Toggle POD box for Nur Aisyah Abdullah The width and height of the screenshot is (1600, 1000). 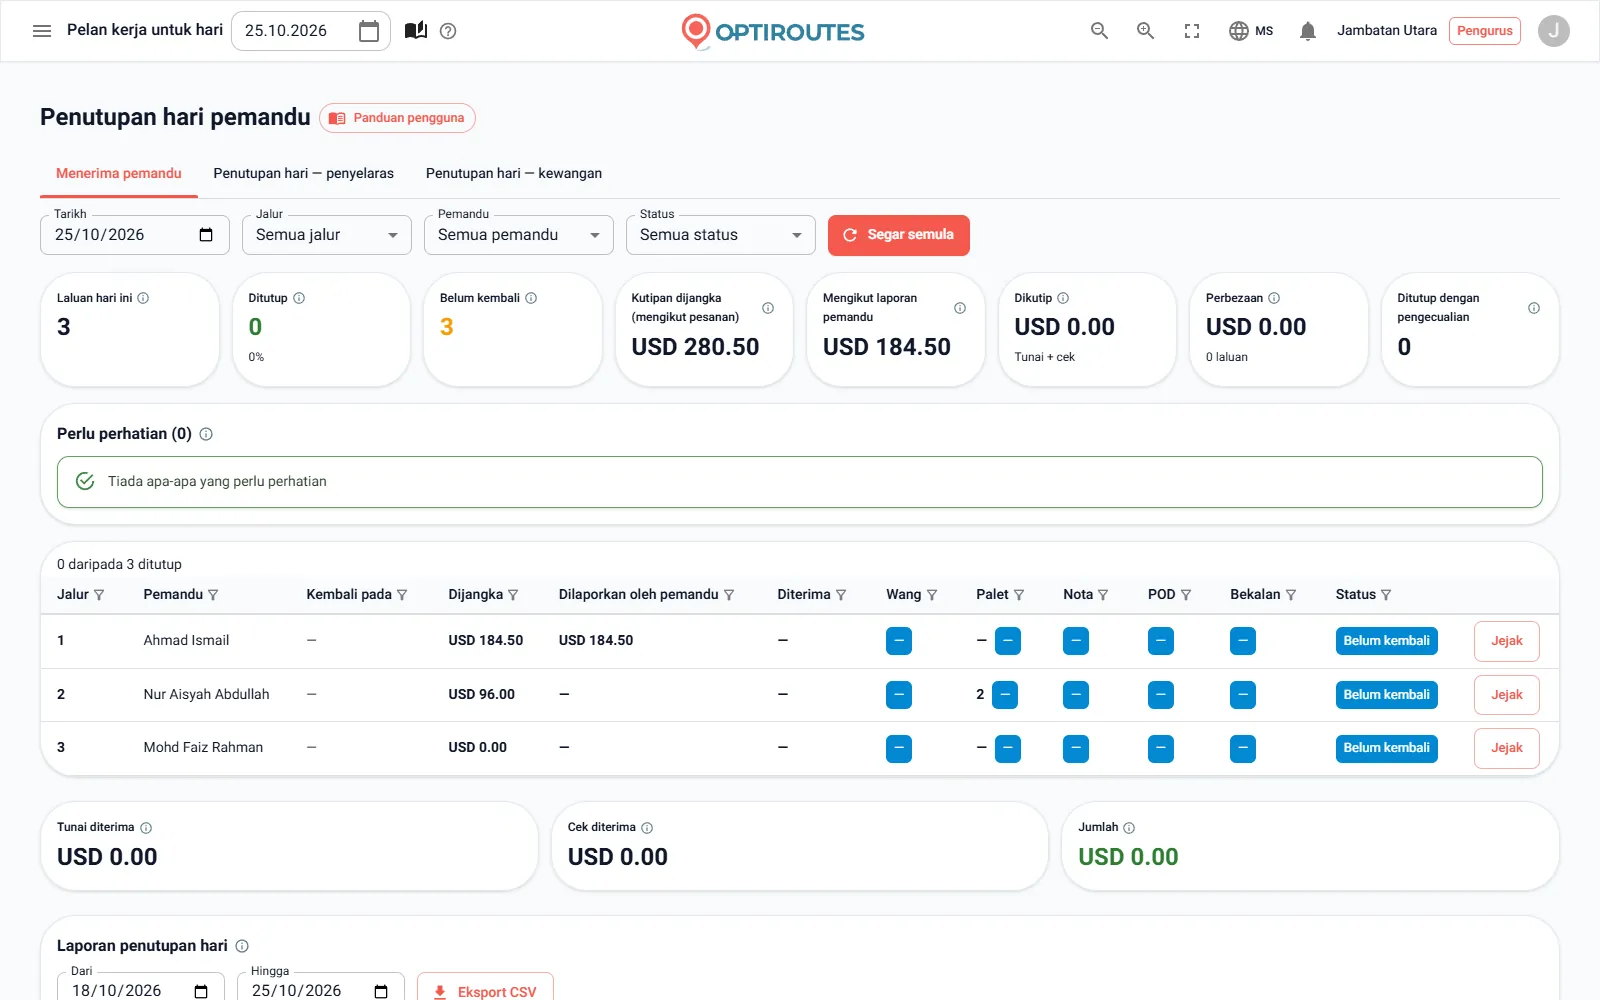pyautogui.click(x=1161, y=695)
